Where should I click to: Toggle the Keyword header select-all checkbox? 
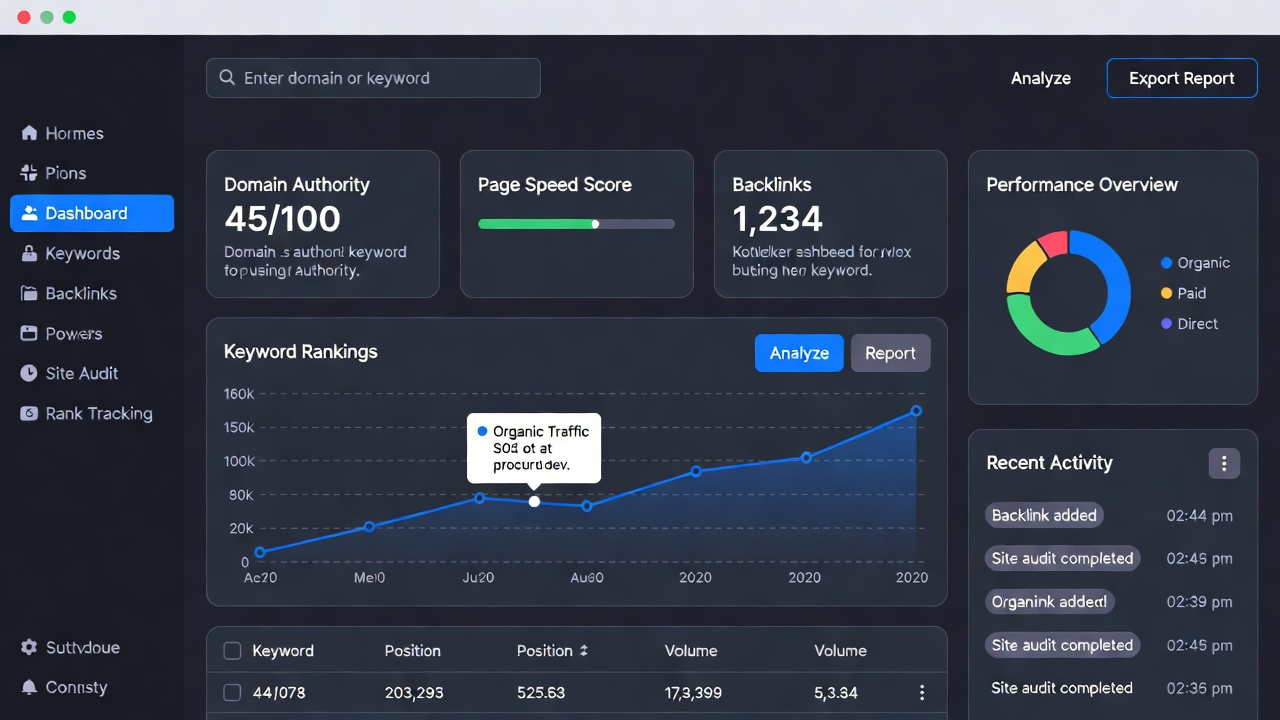(232, 651)
